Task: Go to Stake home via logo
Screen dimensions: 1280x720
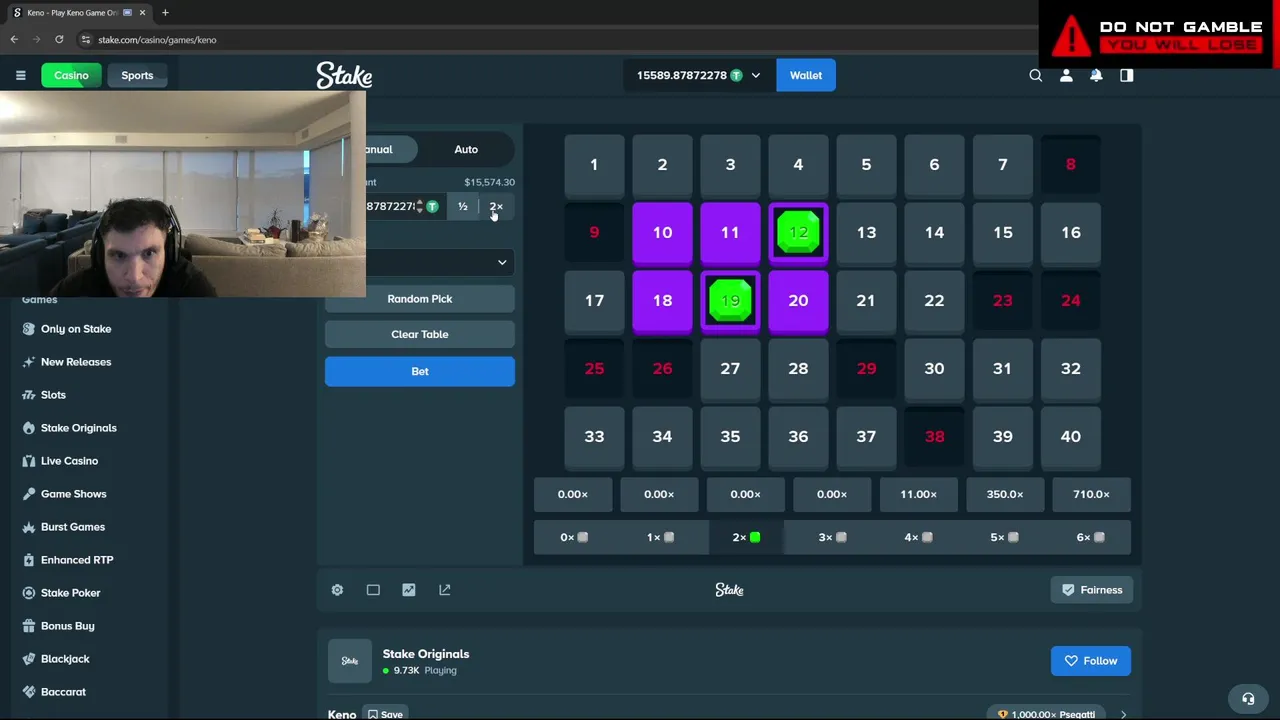Action: click(x=344, y=75)
